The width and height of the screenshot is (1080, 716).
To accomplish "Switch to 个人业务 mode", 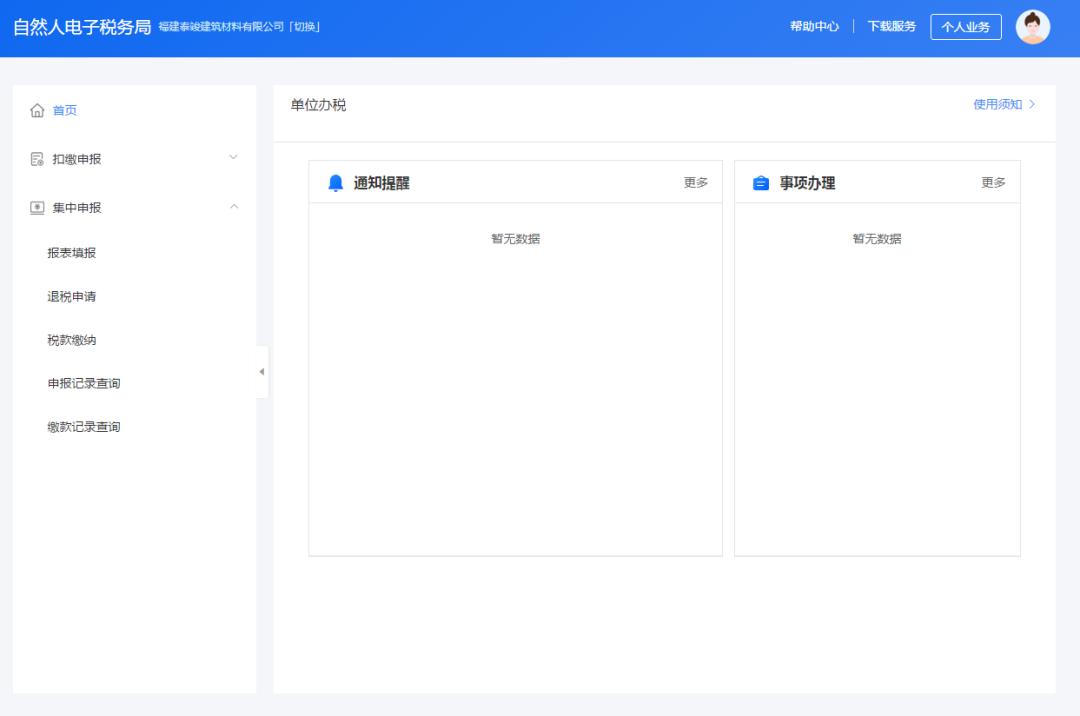I will coord(966,26).
